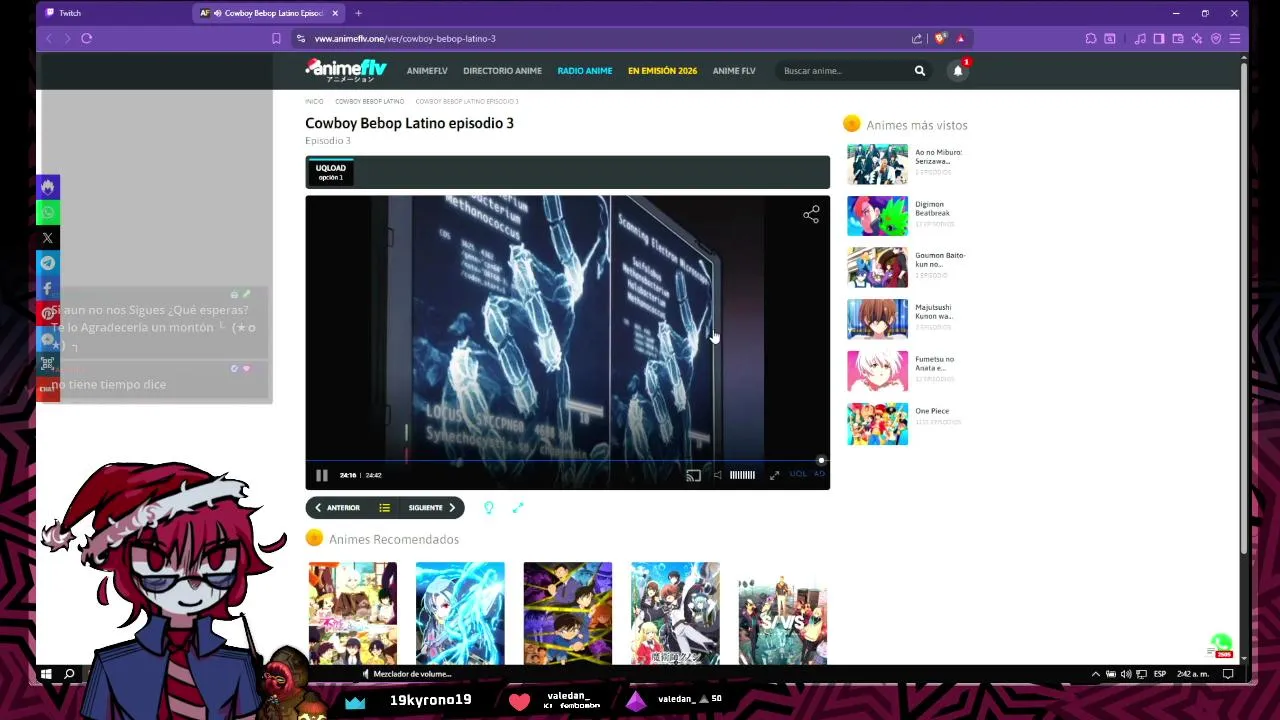Click the flame icon atop the share sidebar
The image size is (1280, 720).
point(48,187)
